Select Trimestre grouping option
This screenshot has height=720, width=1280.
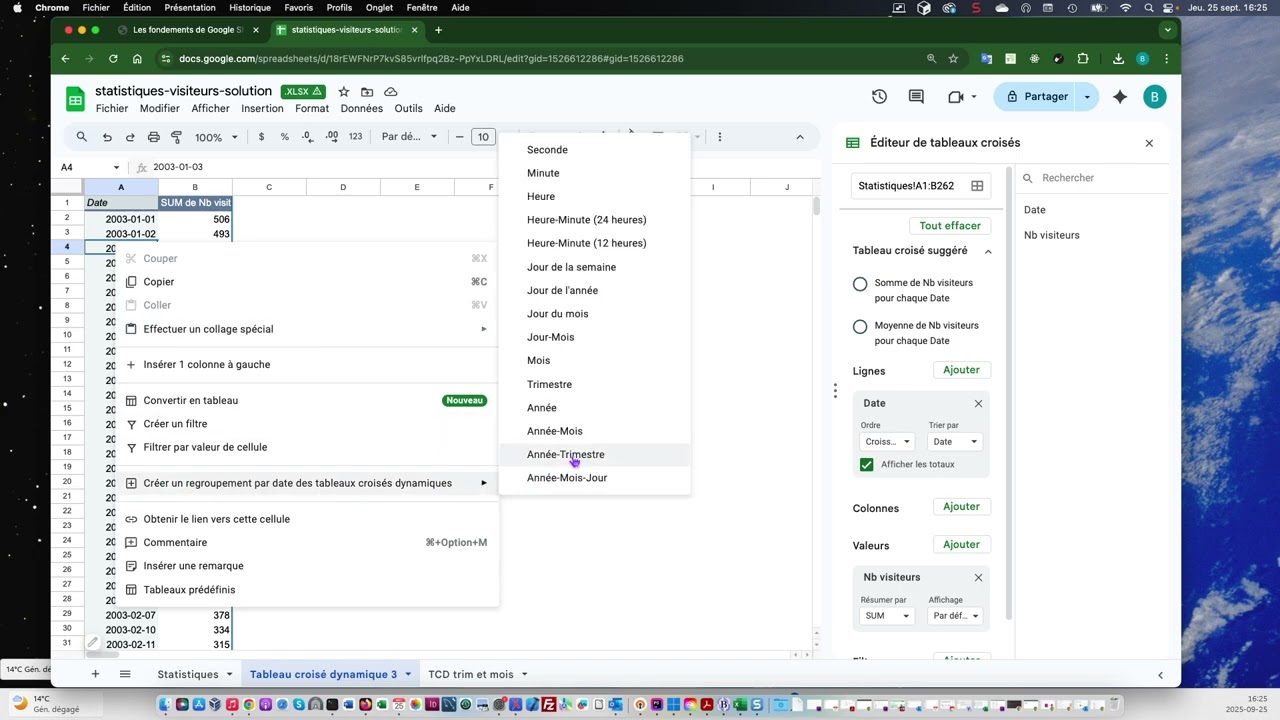point(594,384)
